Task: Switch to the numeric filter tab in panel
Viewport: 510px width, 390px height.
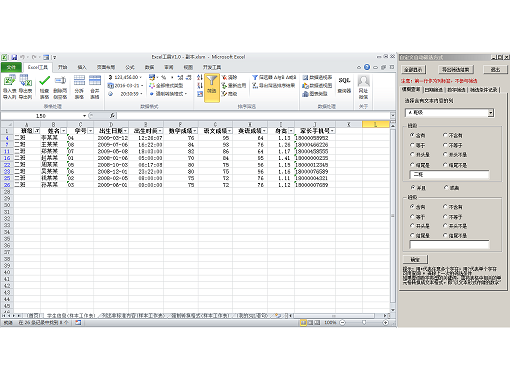Action: pos(456,90)
